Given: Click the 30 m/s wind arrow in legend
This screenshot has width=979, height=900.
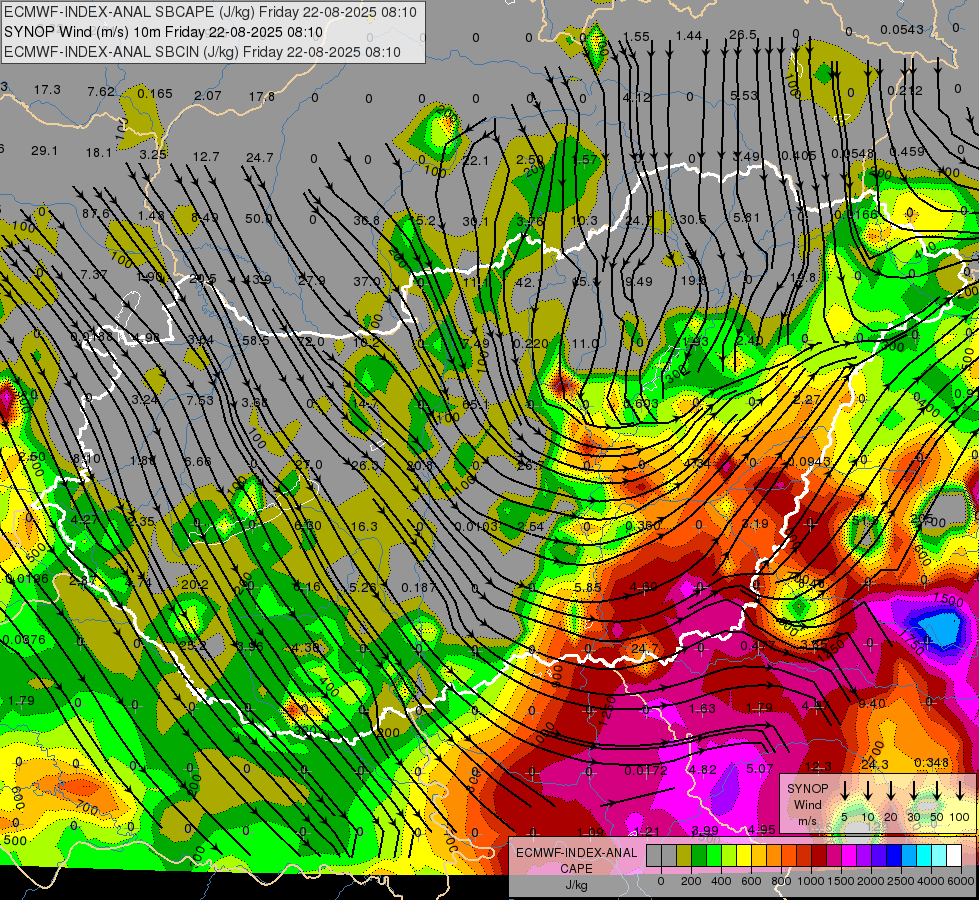Looking at the screenshot, I should pos(913,790).
